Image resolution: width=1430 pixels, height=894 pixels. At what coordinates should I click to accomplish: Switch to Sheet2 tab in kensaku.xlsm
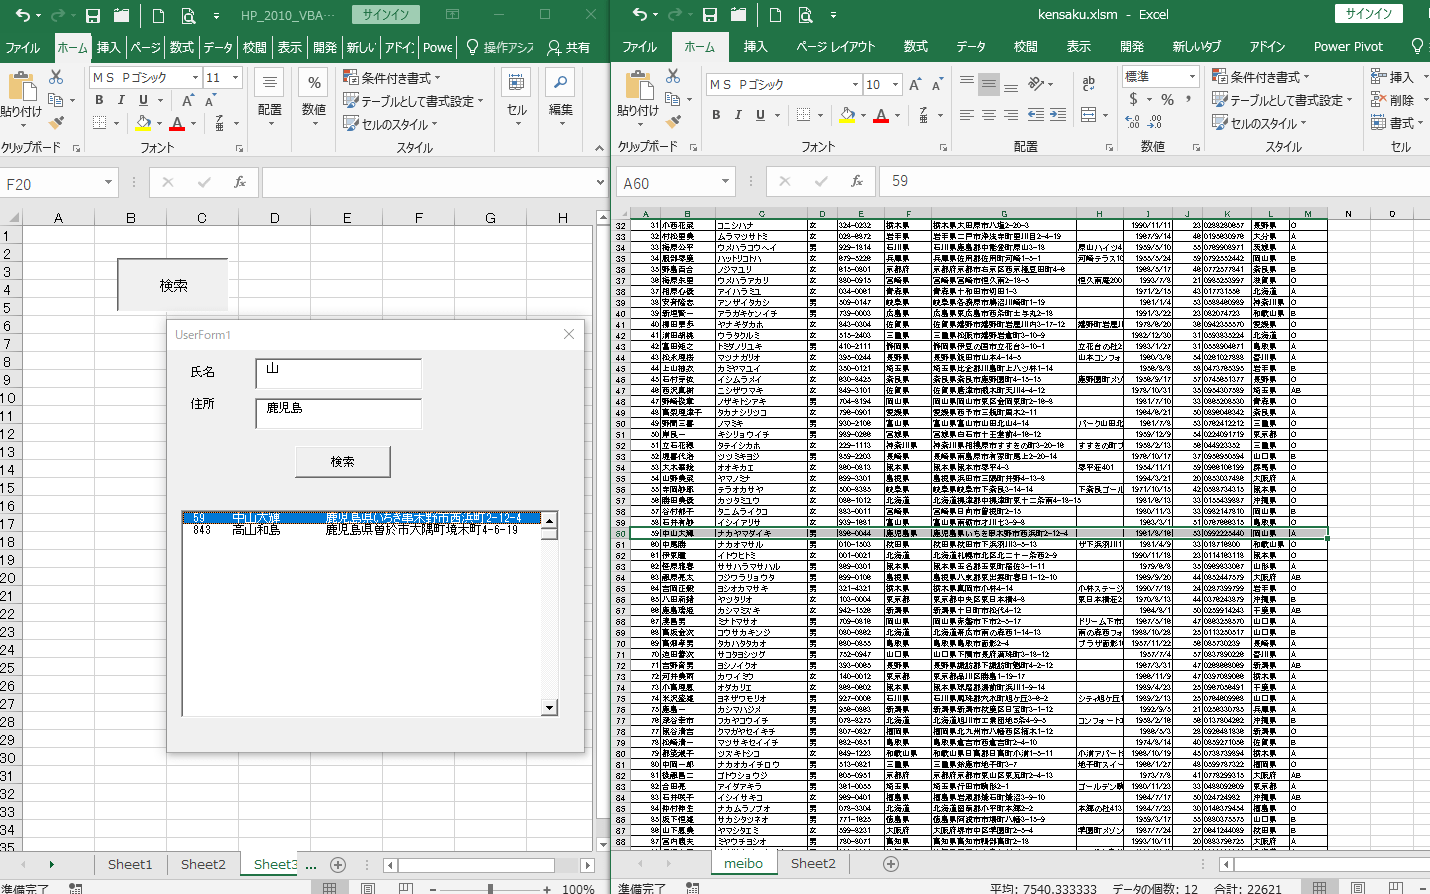pyautogui.click(x=813, y=863)
